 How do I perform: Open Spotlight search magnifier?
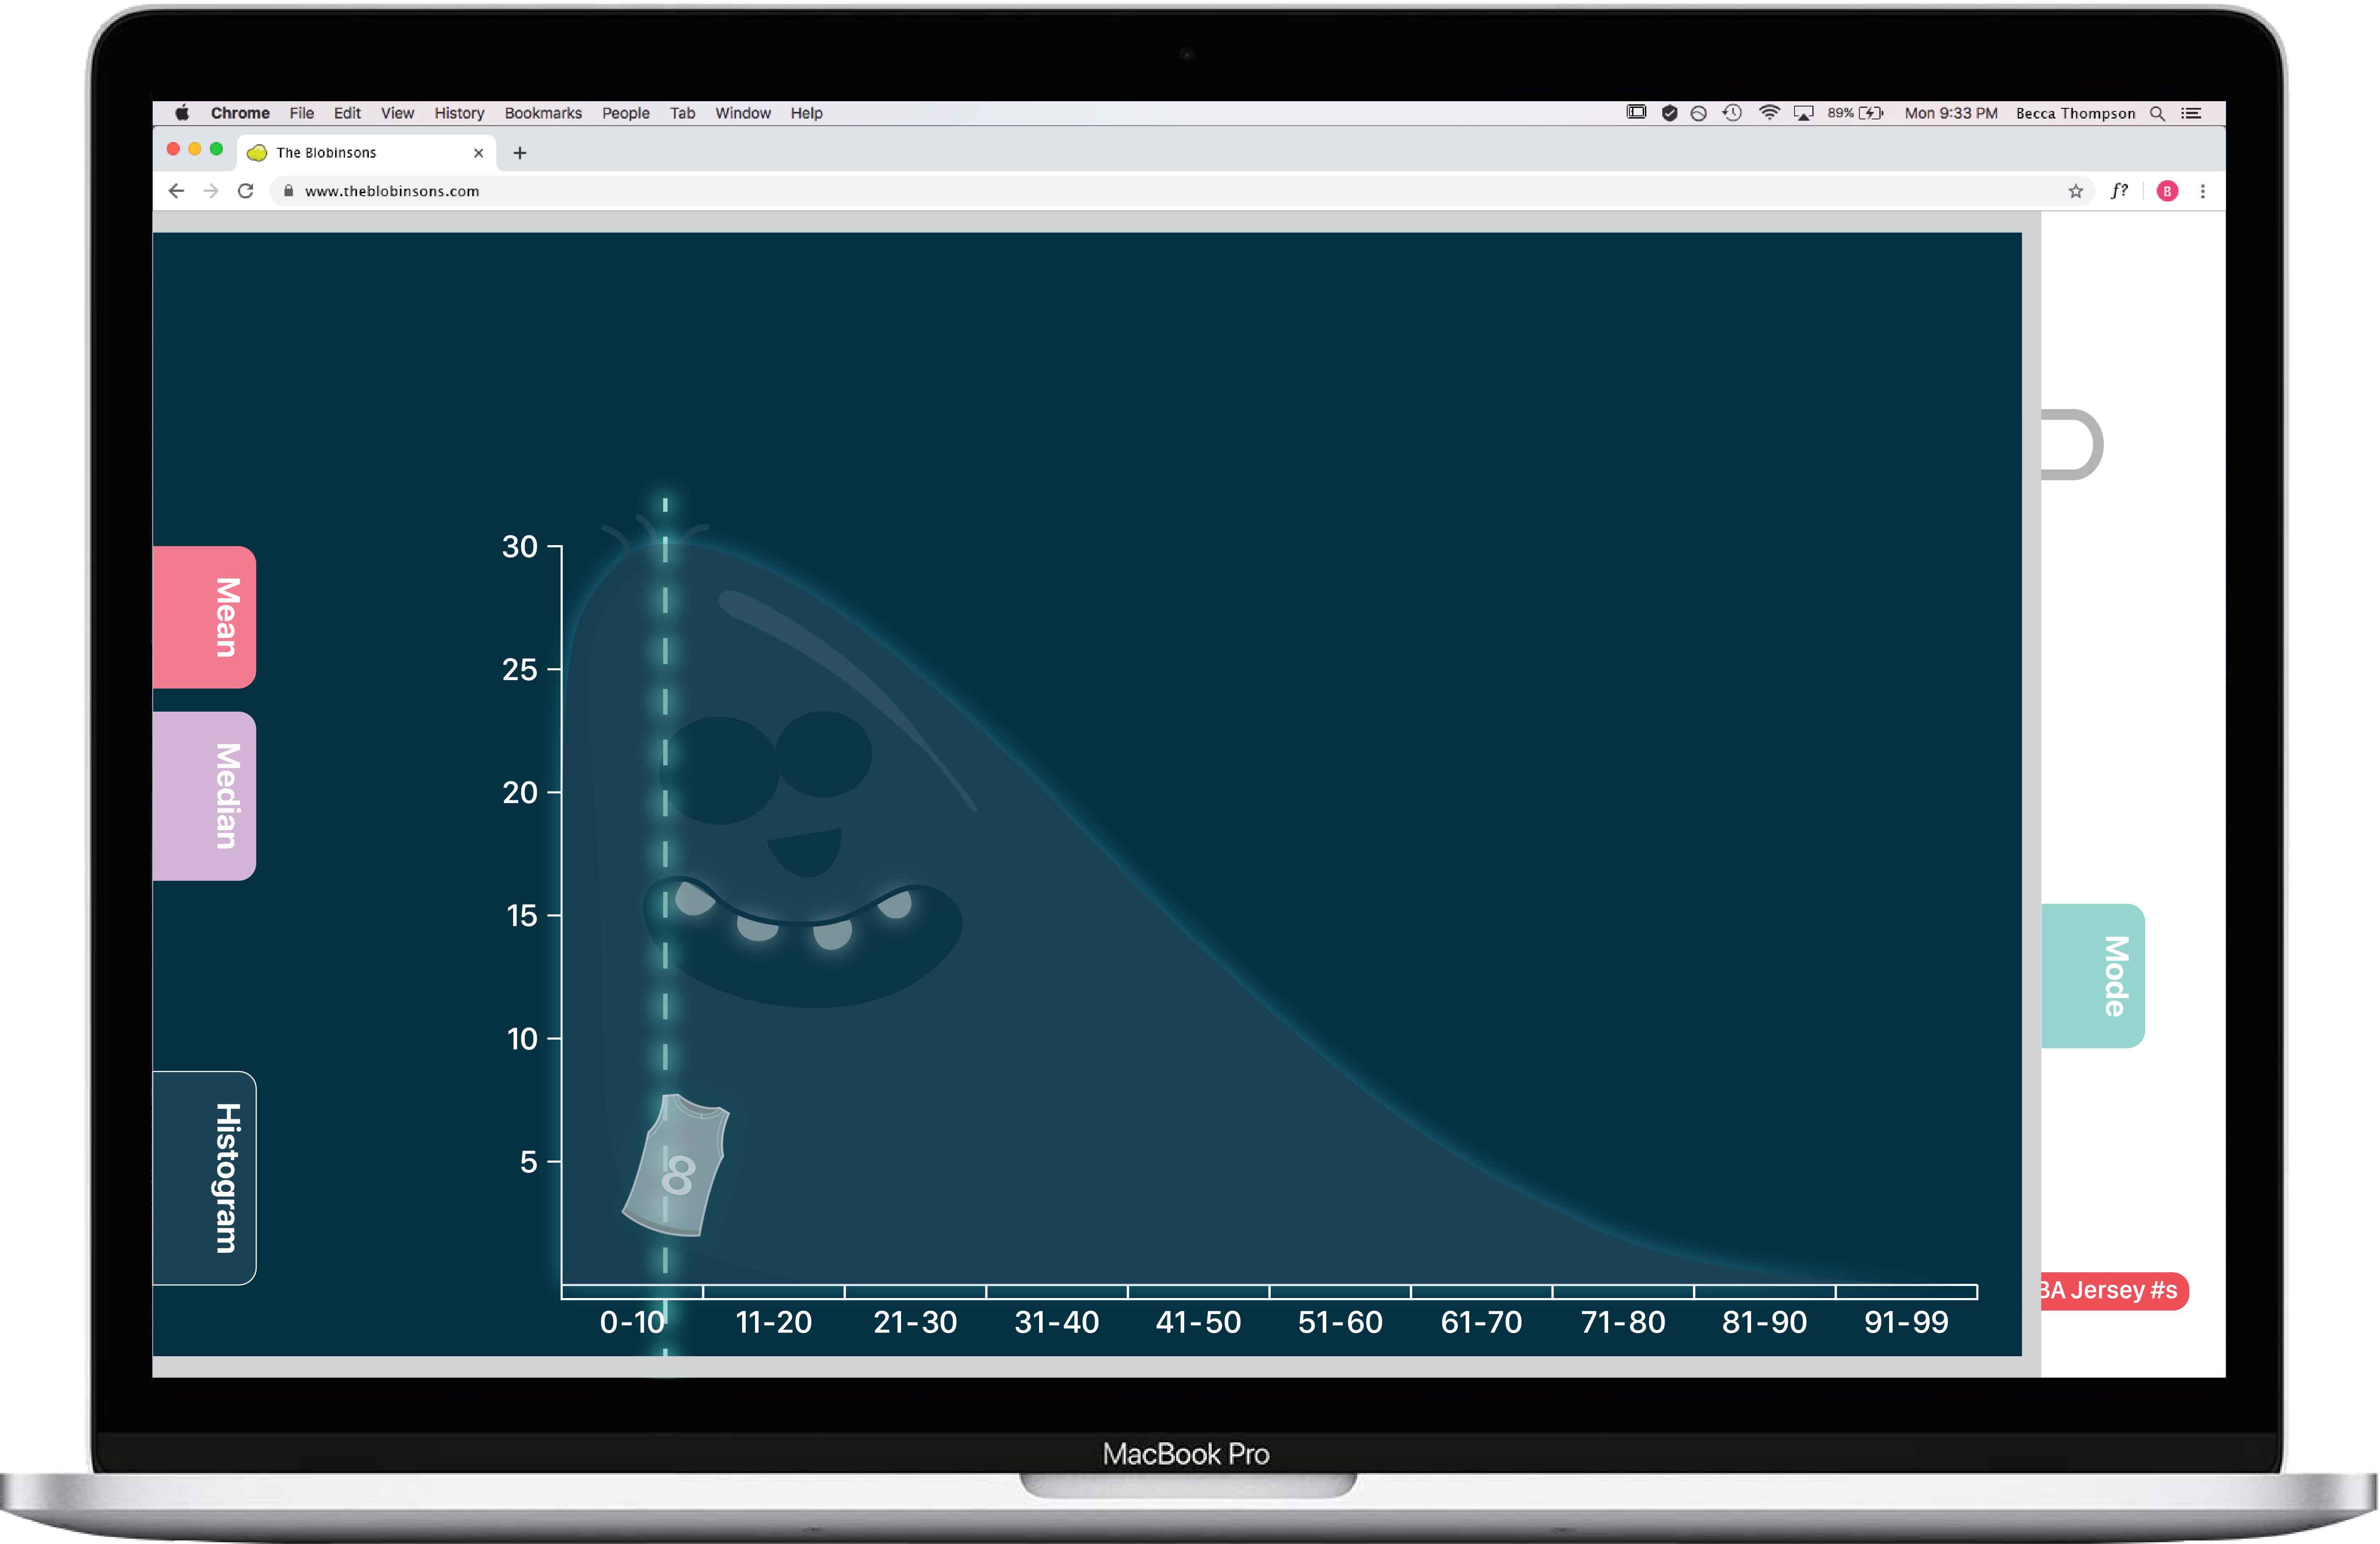pos(2157,113)
